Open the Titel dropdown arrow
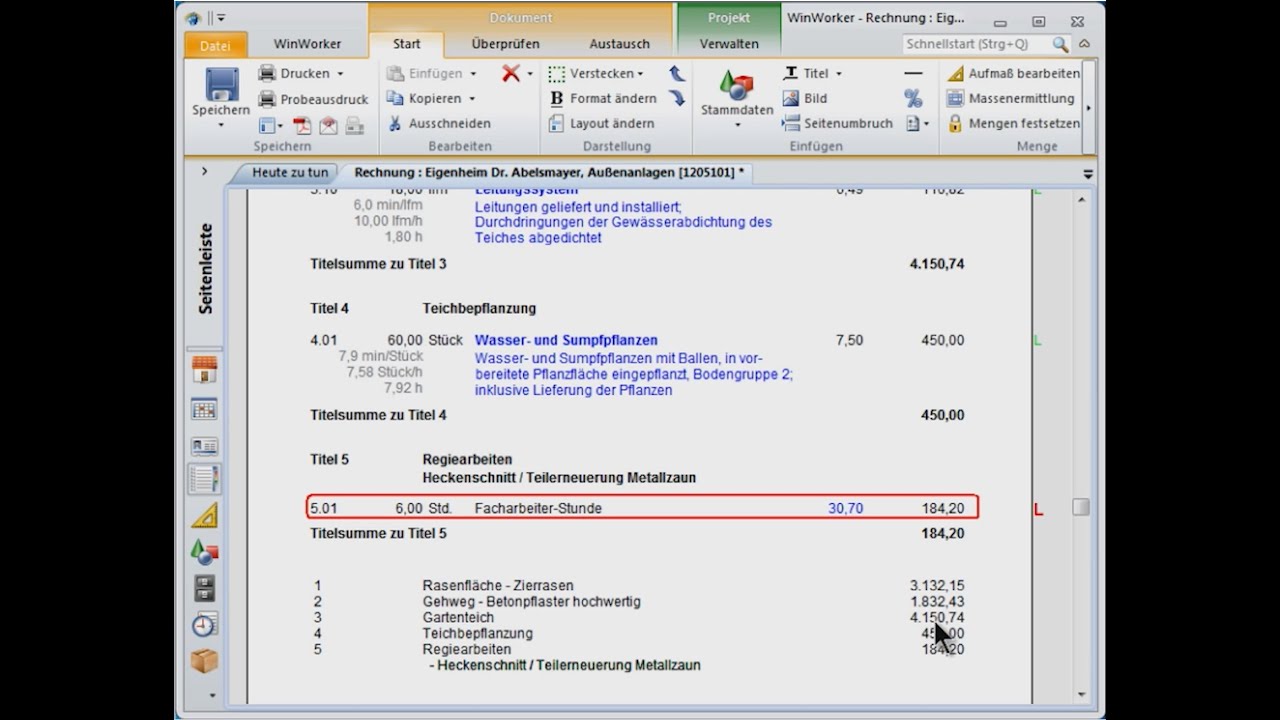Image resolution: width=1280 pixels, height=720 pixels. pos(838,73)
